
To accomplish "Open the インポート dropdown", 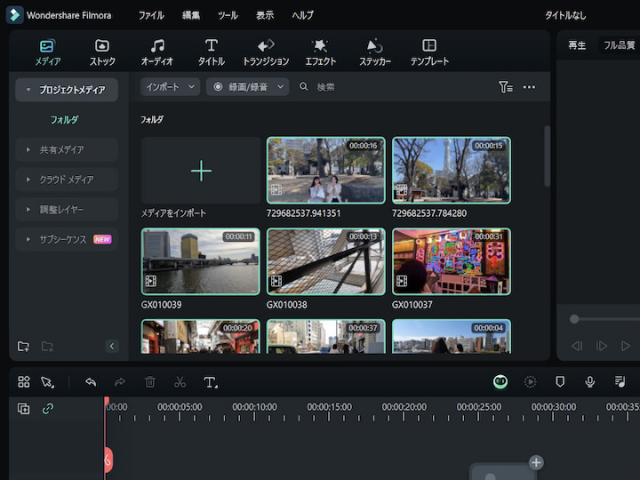I will point(171,87).
